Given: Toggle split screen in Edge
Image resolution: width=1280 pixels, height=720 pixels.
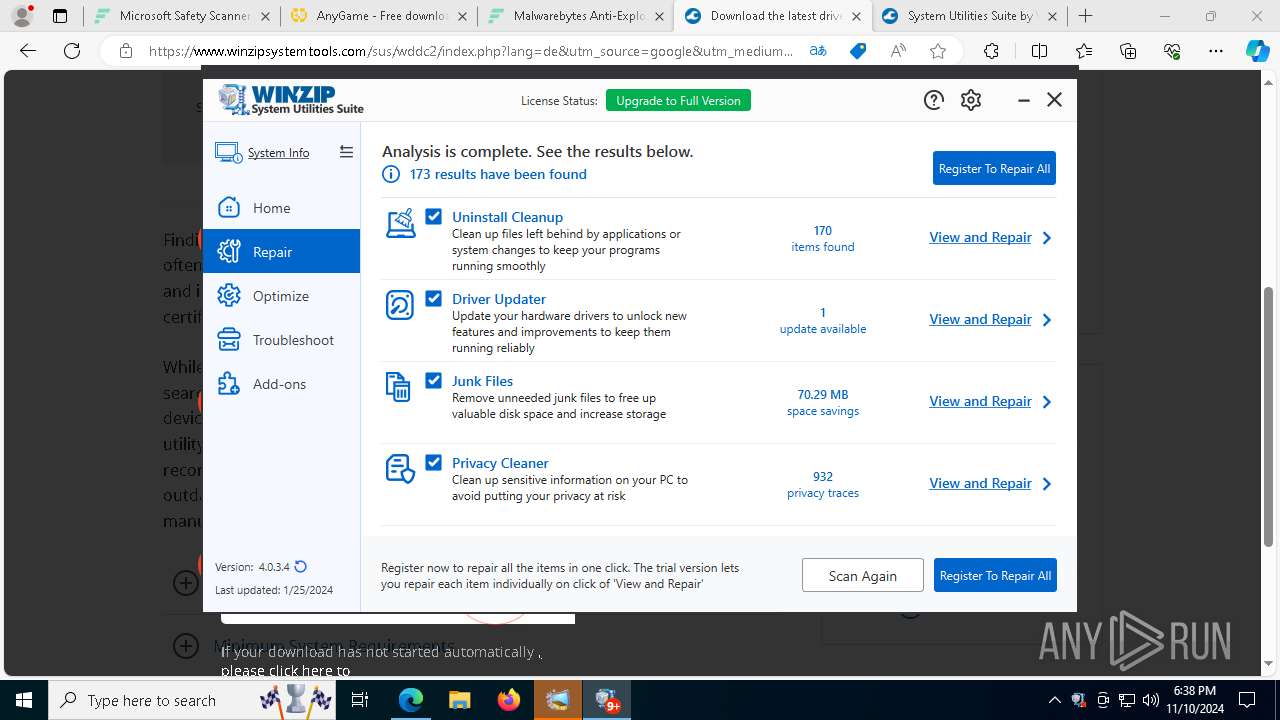Looking at the screenshot, I should pyautogui.click(x=1039, y=52).
